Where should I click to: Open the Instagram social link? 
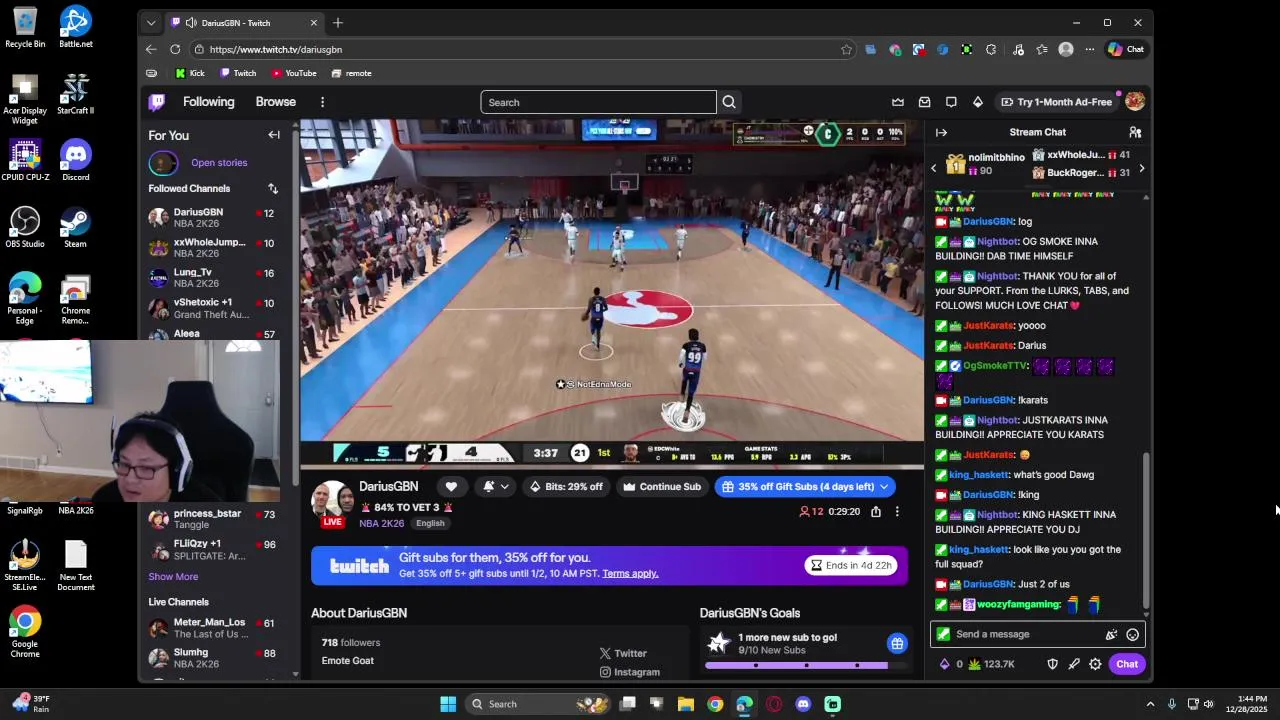click(630, 672)
